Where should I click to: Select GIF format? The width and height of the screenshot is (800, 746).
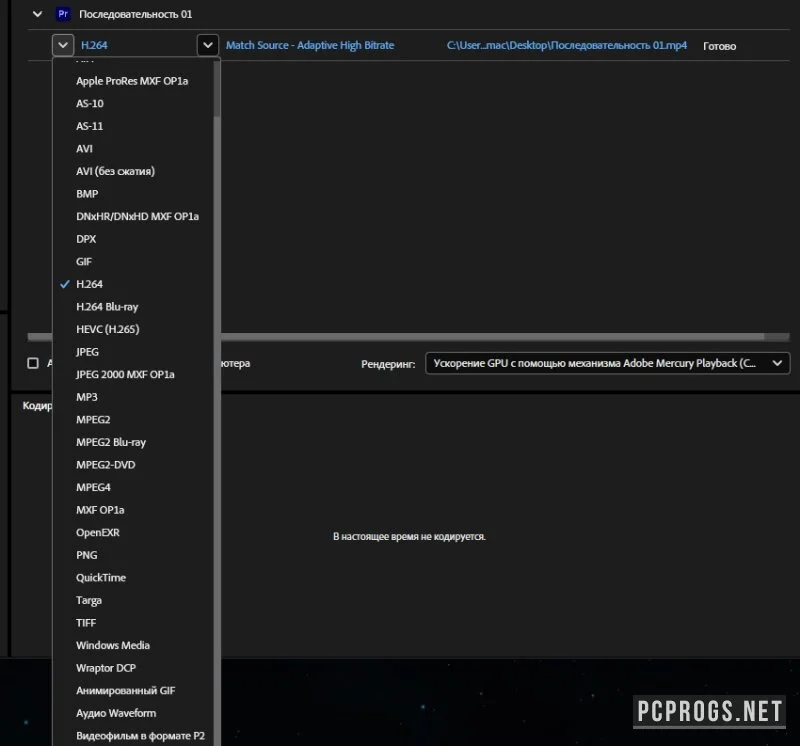click(84, 262)
